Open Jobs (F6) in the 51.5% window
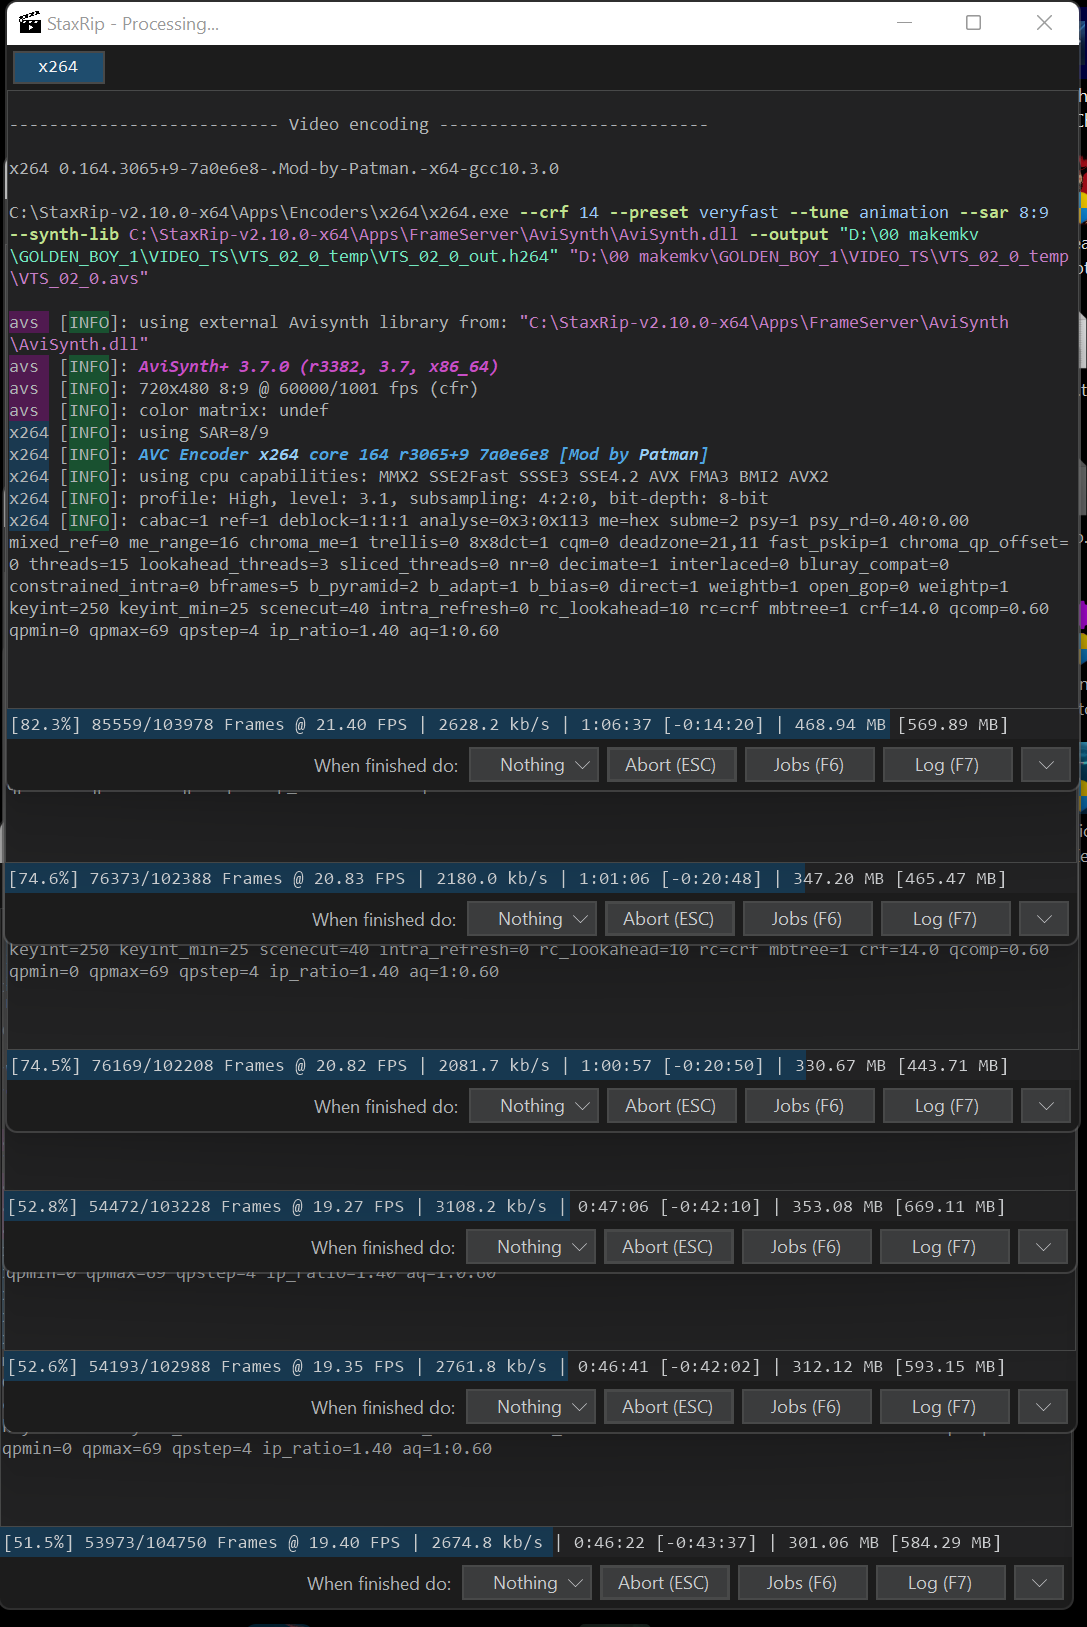The image size is (1087, 1627). 801,1583
